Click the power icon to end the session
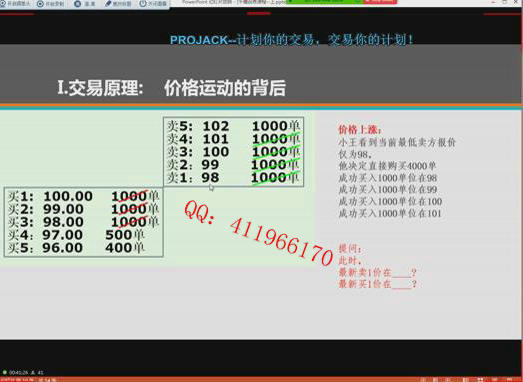This screenshot has width=523, height=382. 143,4
